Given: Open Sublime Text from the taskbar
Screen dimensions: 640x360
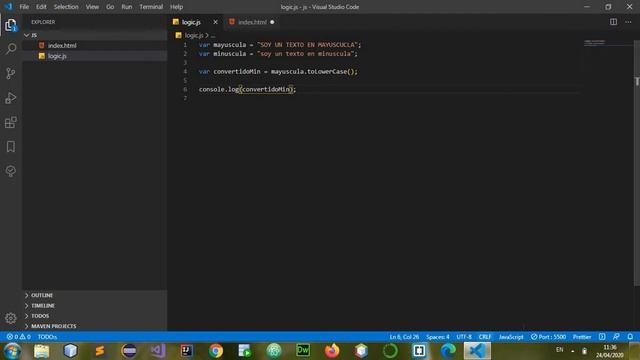Looking at the screenshot, I should click(x=100, y=351).
